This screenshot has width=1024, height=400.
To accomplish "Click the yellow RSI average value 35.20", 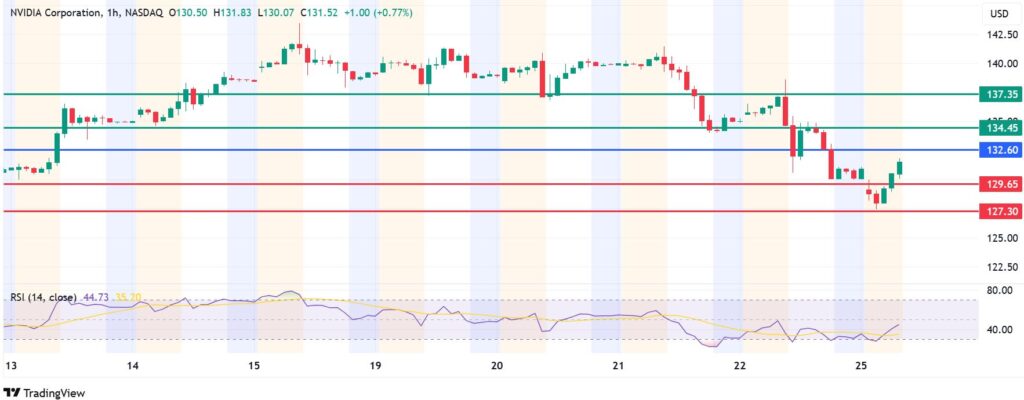I will tap(129, 297).
